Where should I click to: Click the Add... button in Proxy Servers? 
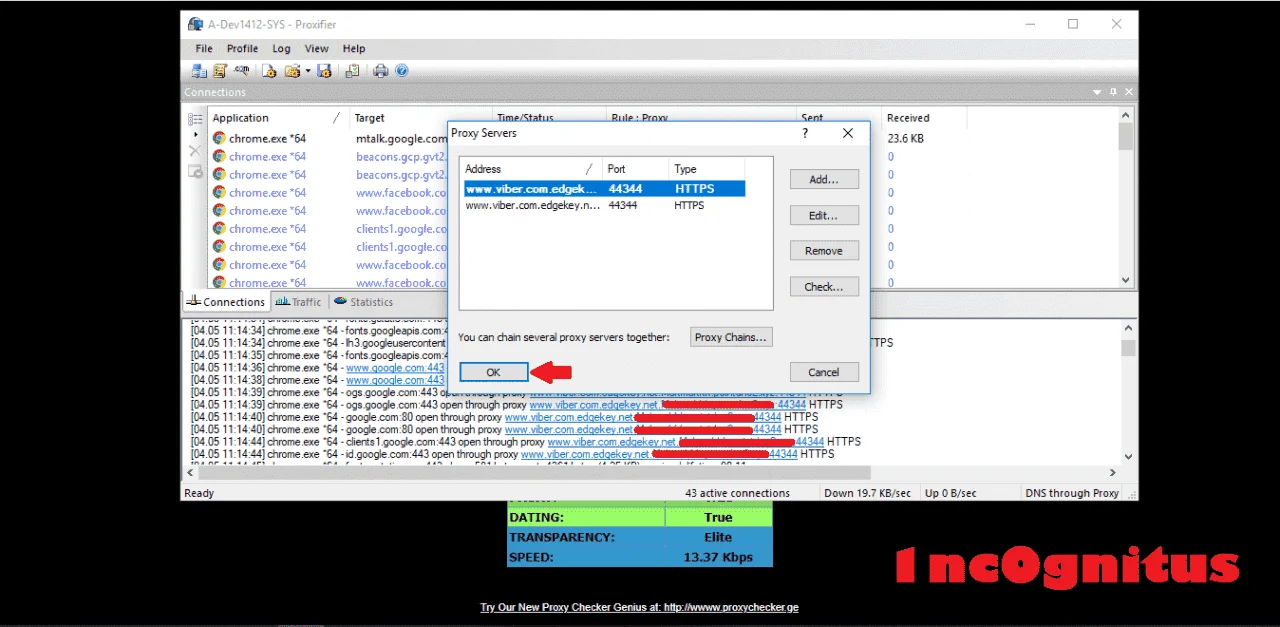pos(824,179)
